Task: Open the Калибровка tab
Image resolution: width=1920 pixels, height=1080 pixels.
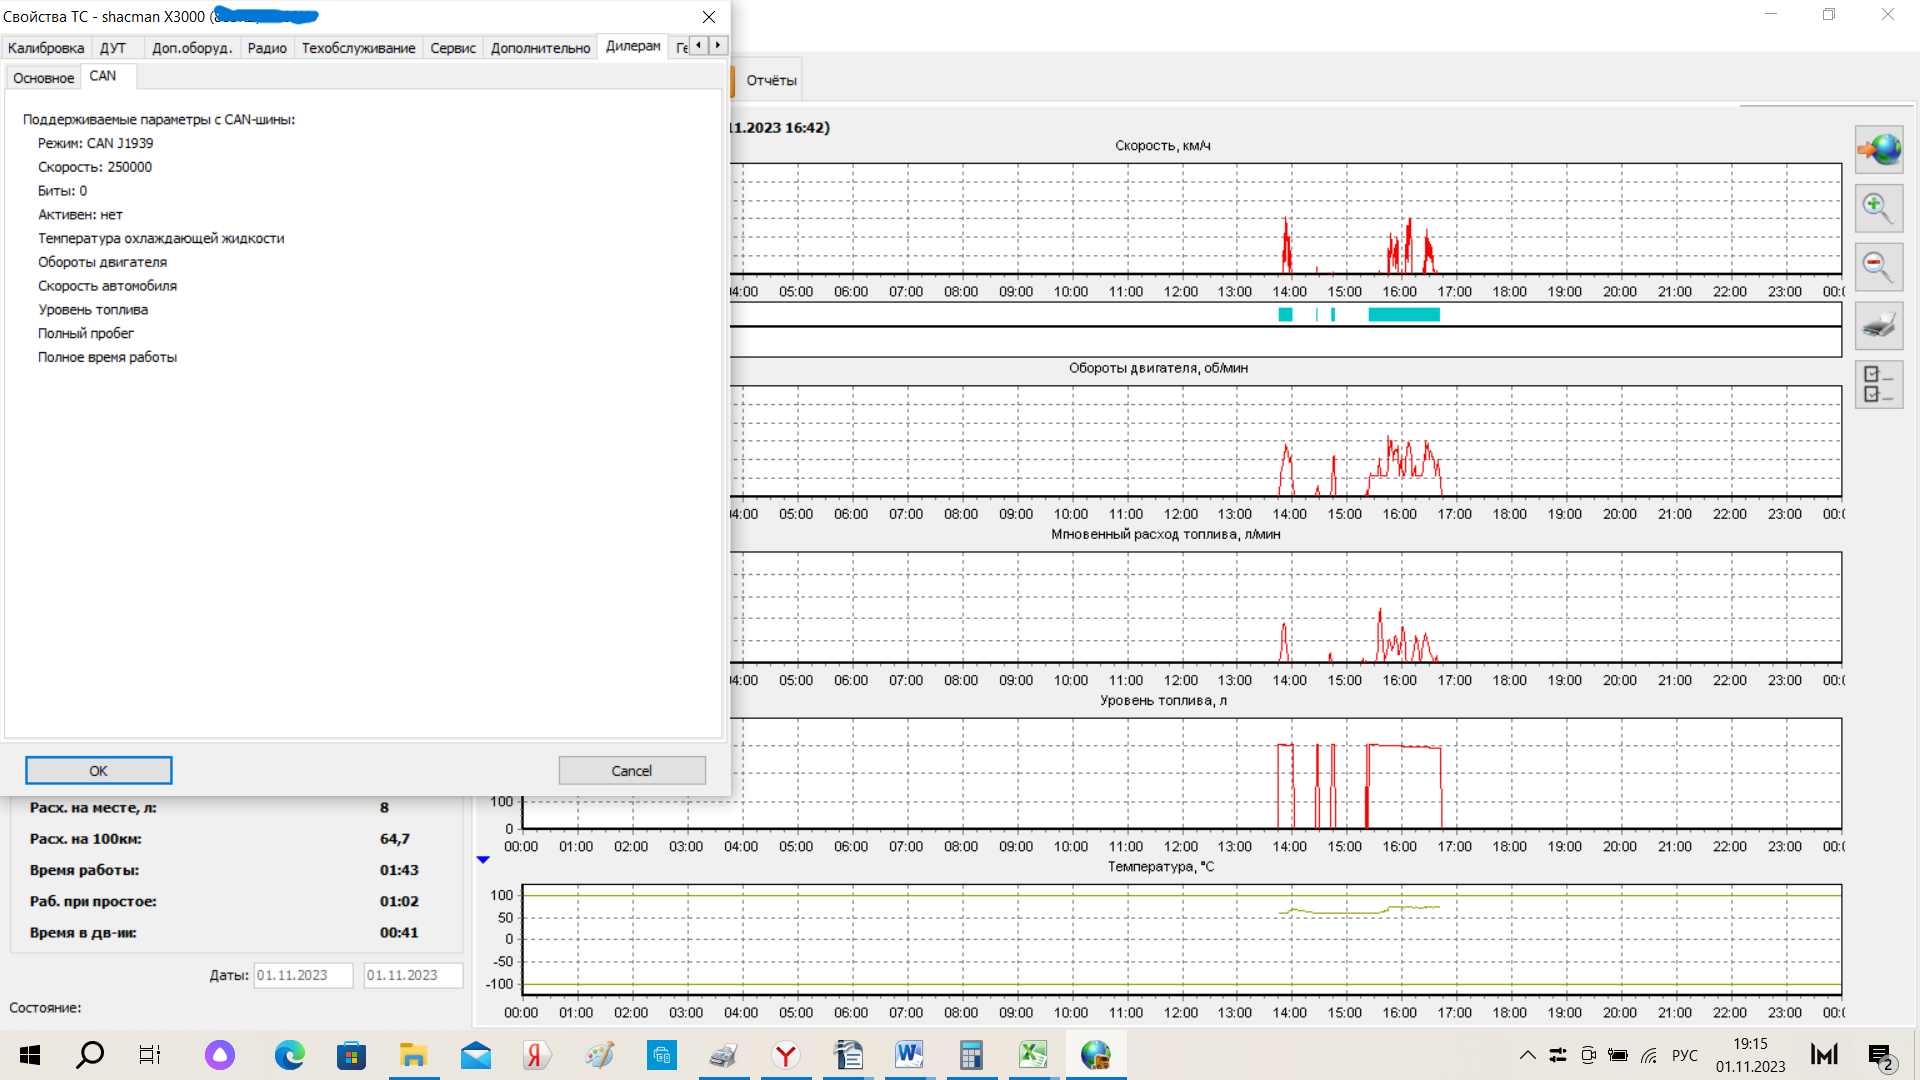Action: point(46,48)
